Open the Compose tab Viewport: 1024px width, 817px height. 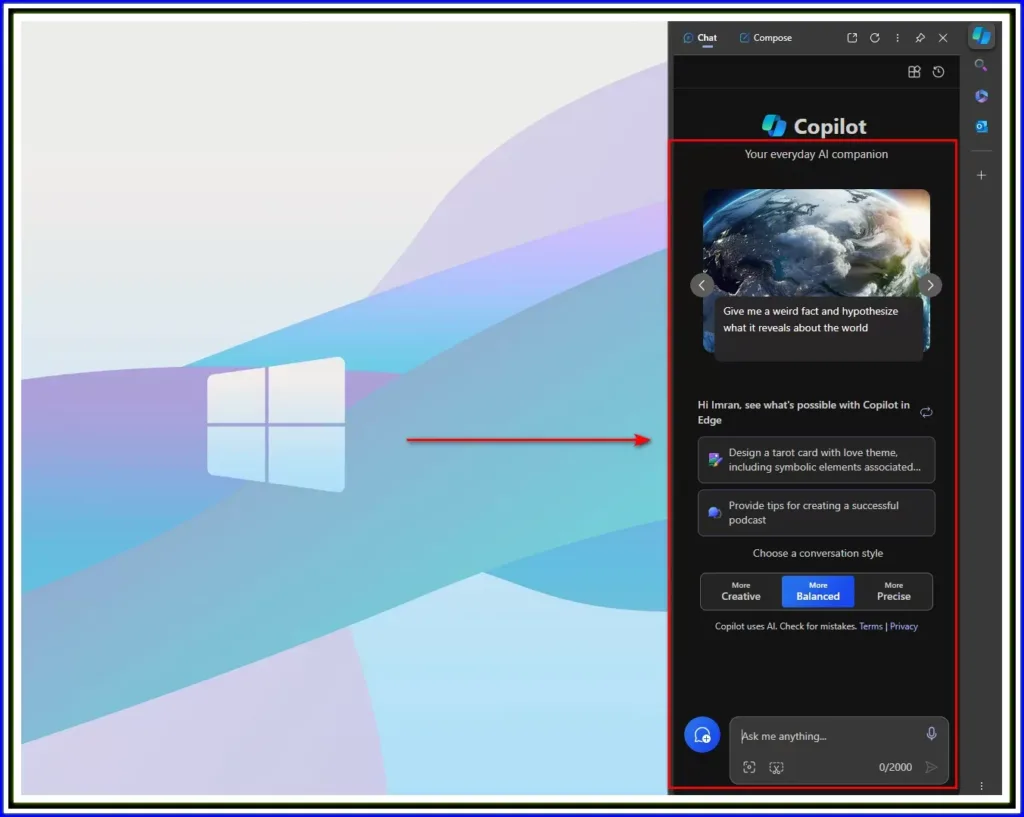click(765, 38)
